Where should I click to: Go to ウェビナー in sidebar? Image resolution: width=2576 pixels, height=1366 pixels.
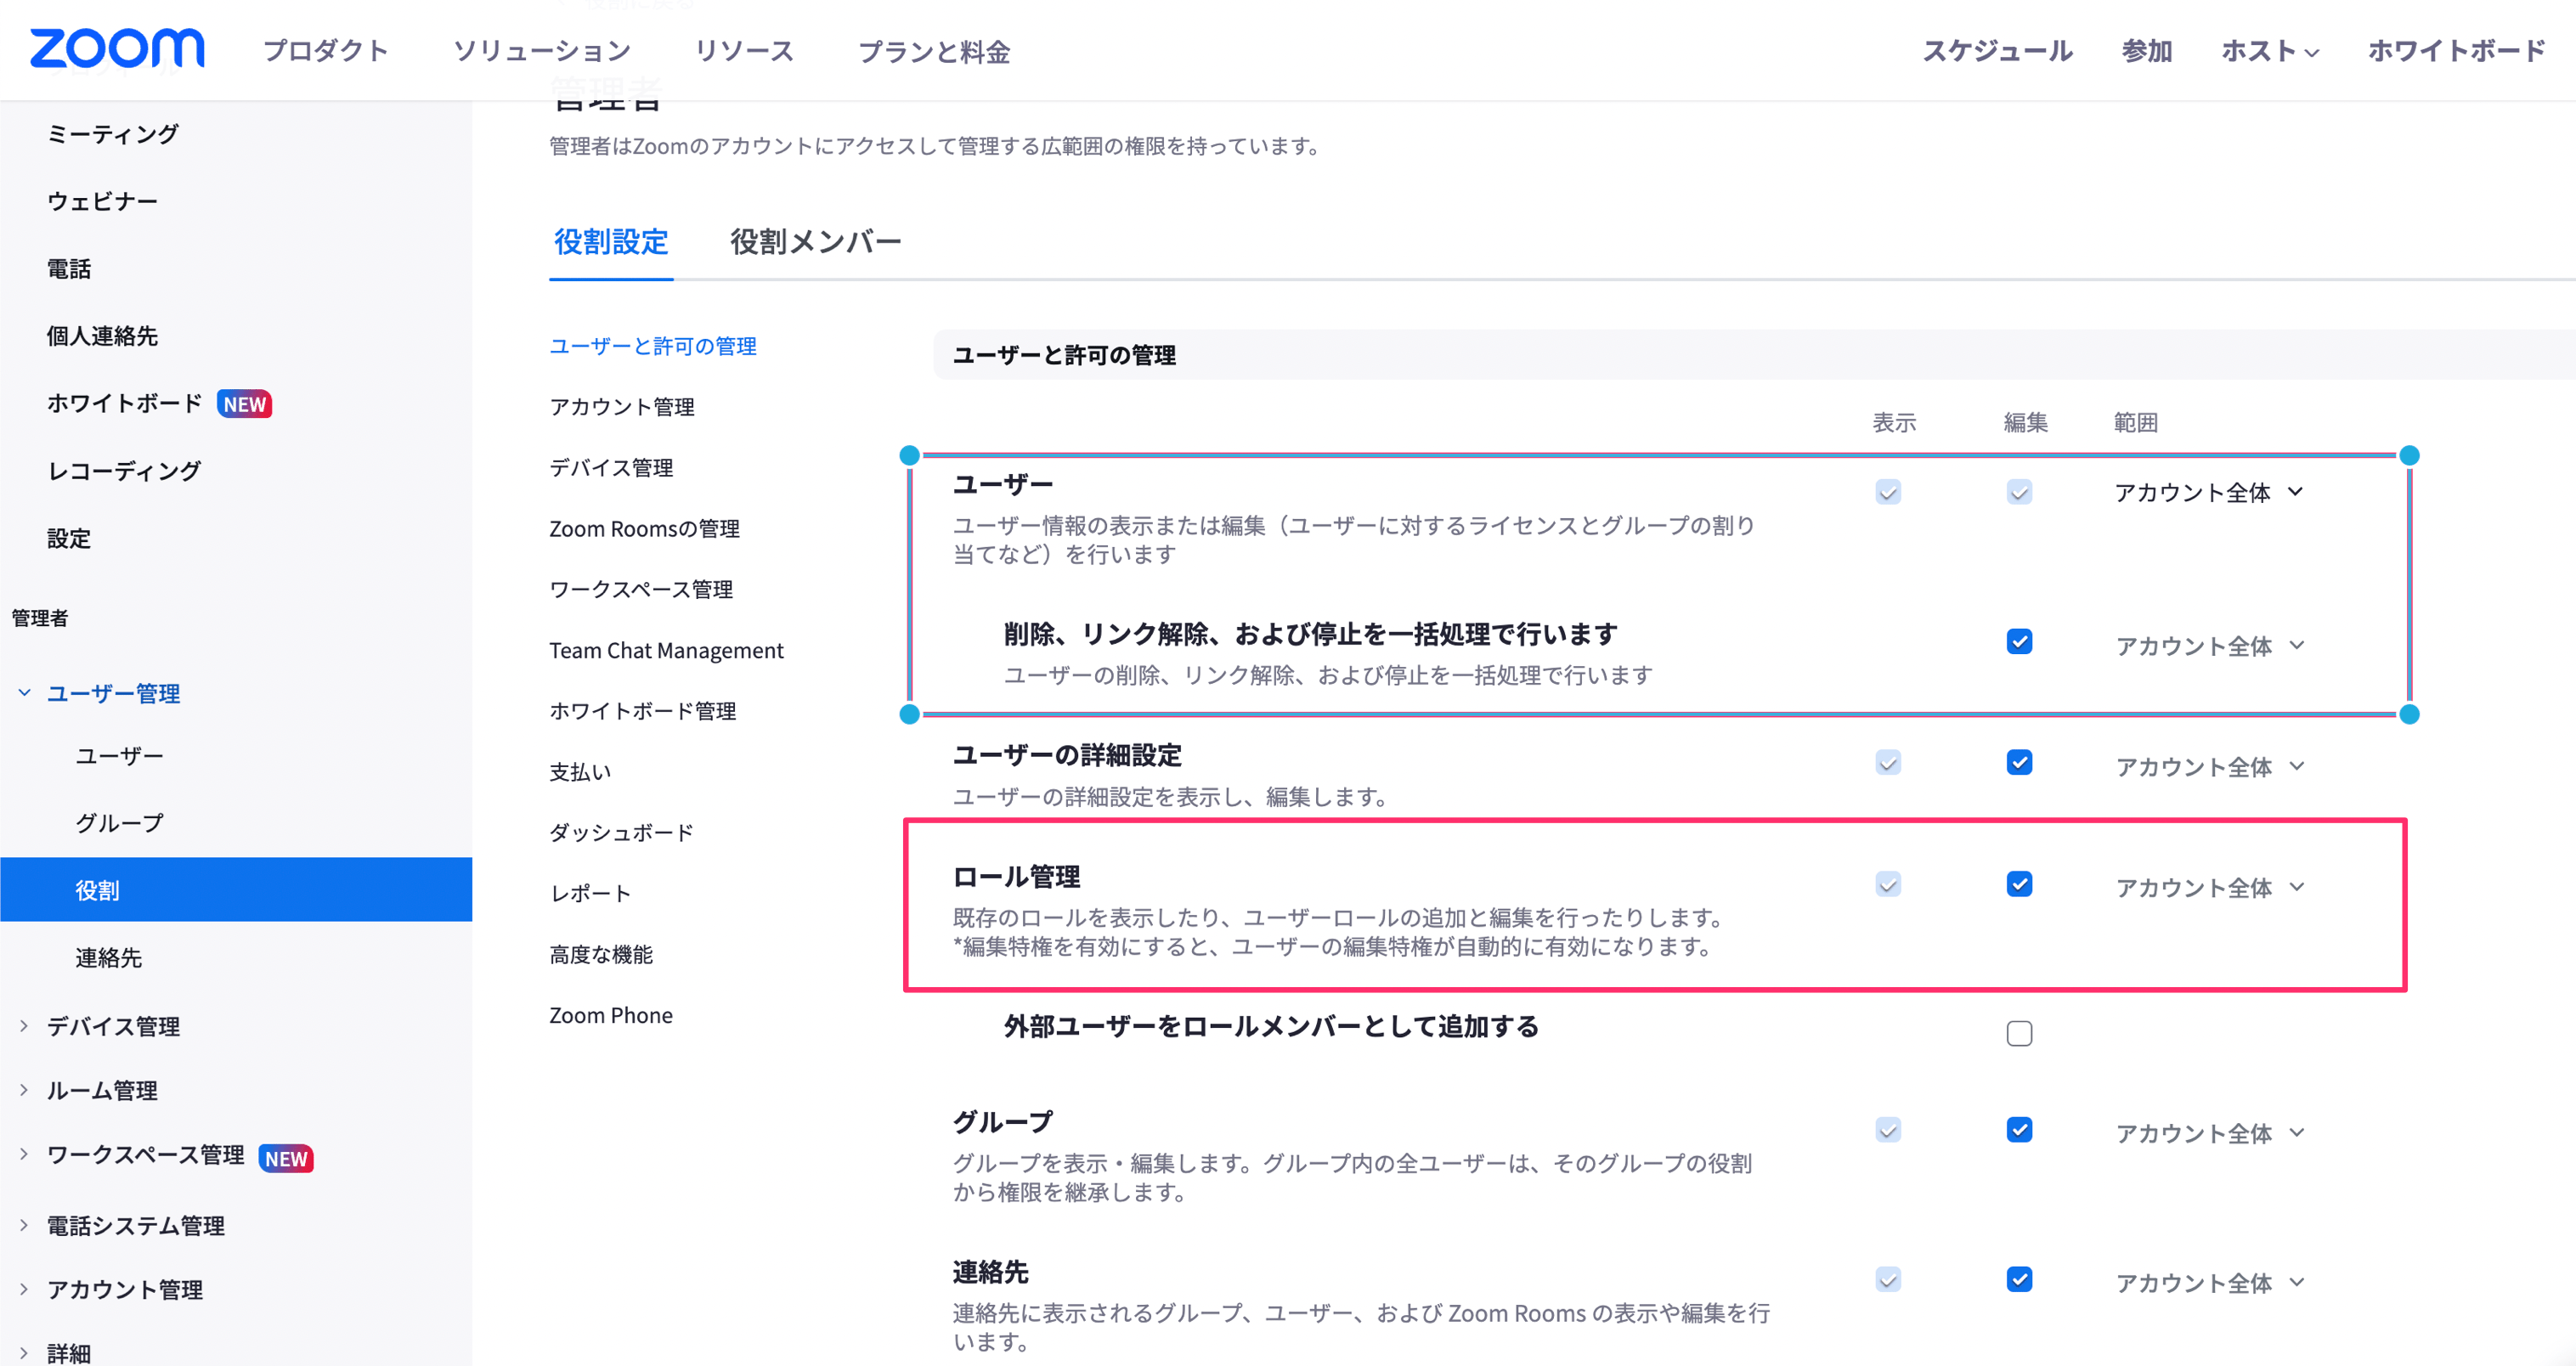coord(102,201)
